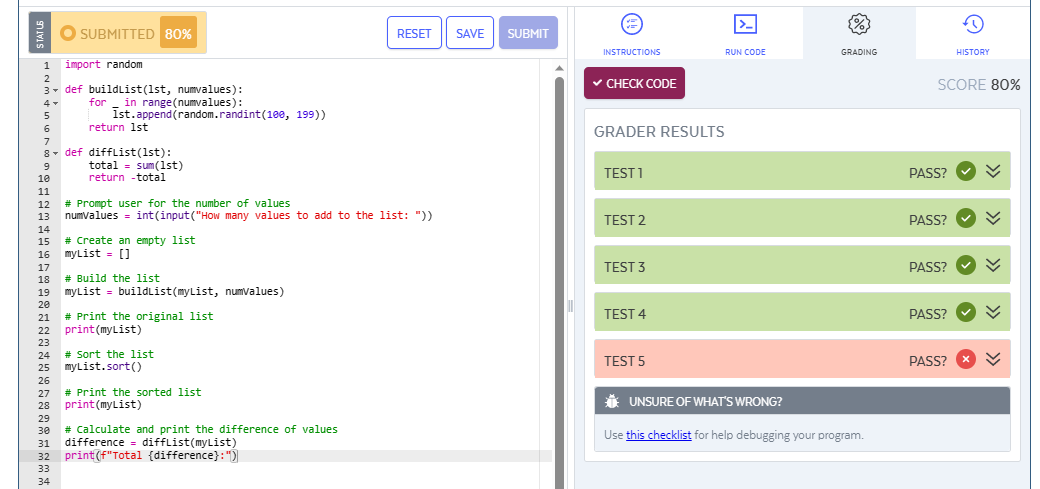This screenshot has height=489, width=1040.
Task: Collapse the buildList function fold arrow on line 3
Action: [x=55, y=90]
